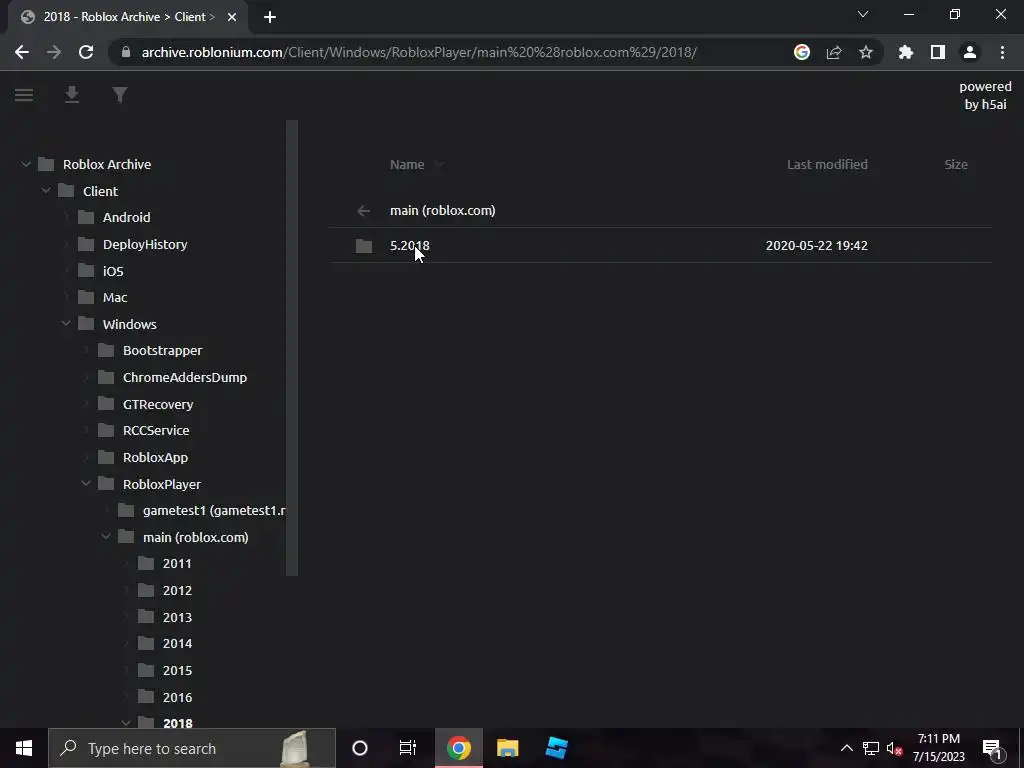Select Mac folder in tree
The width and height of the screenshot is (1024, 768).
(x=115, y=298)
